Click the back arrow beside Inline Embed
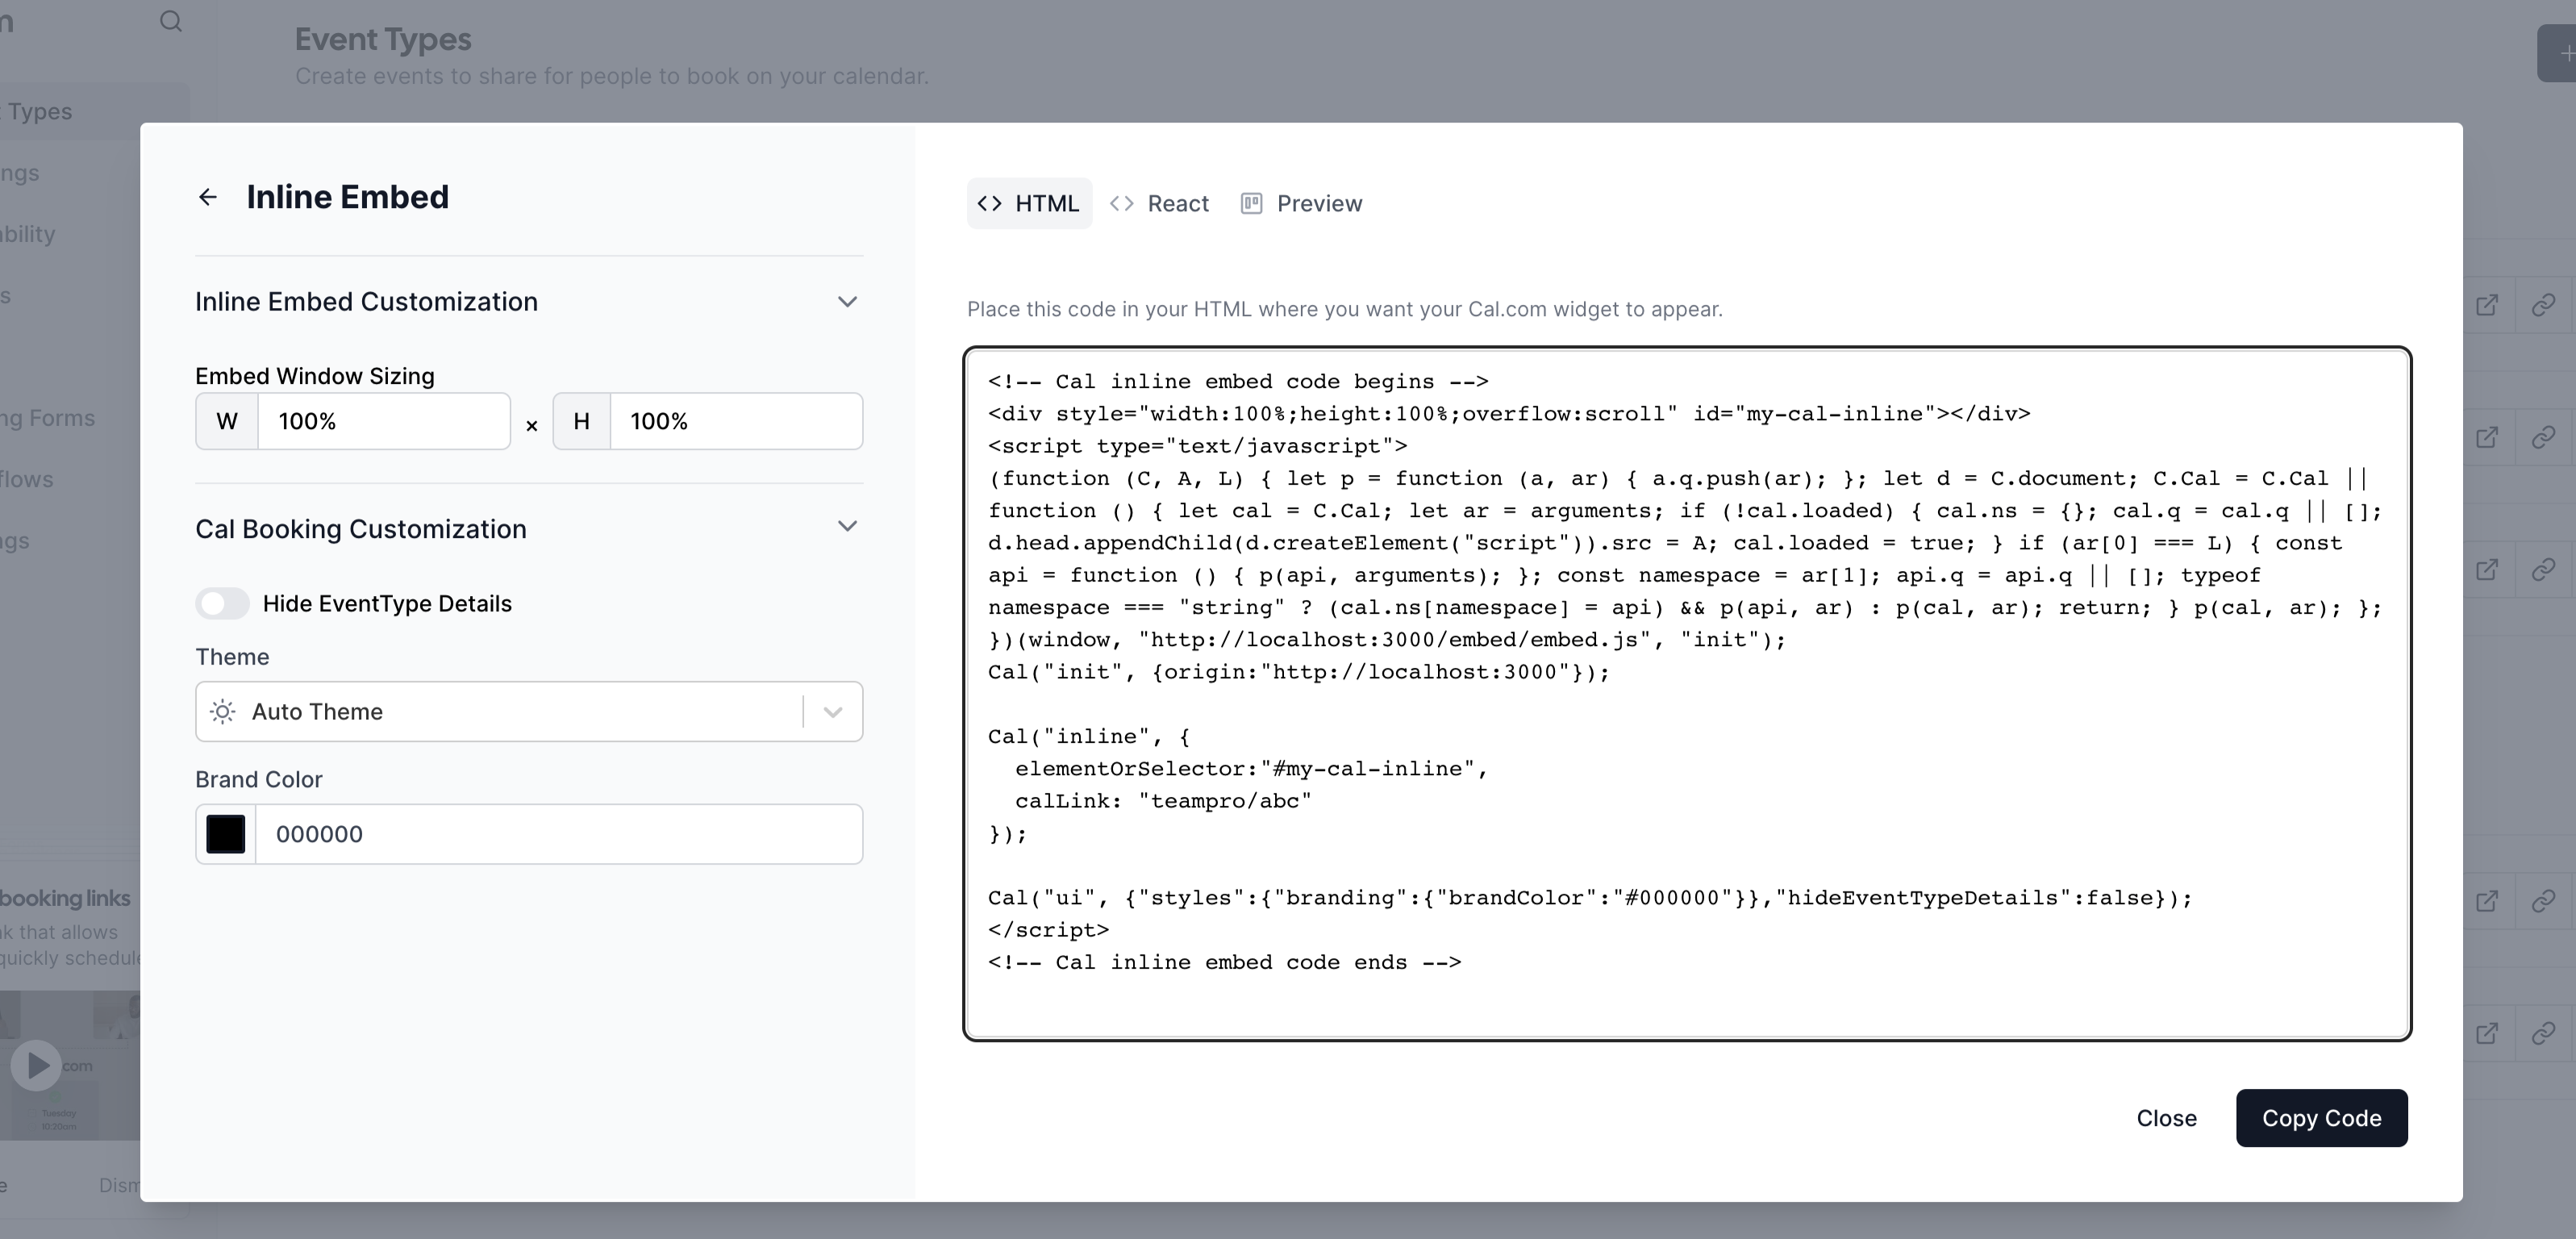The width and height of the screenshot is (2576, 1239). coord(207,196)
